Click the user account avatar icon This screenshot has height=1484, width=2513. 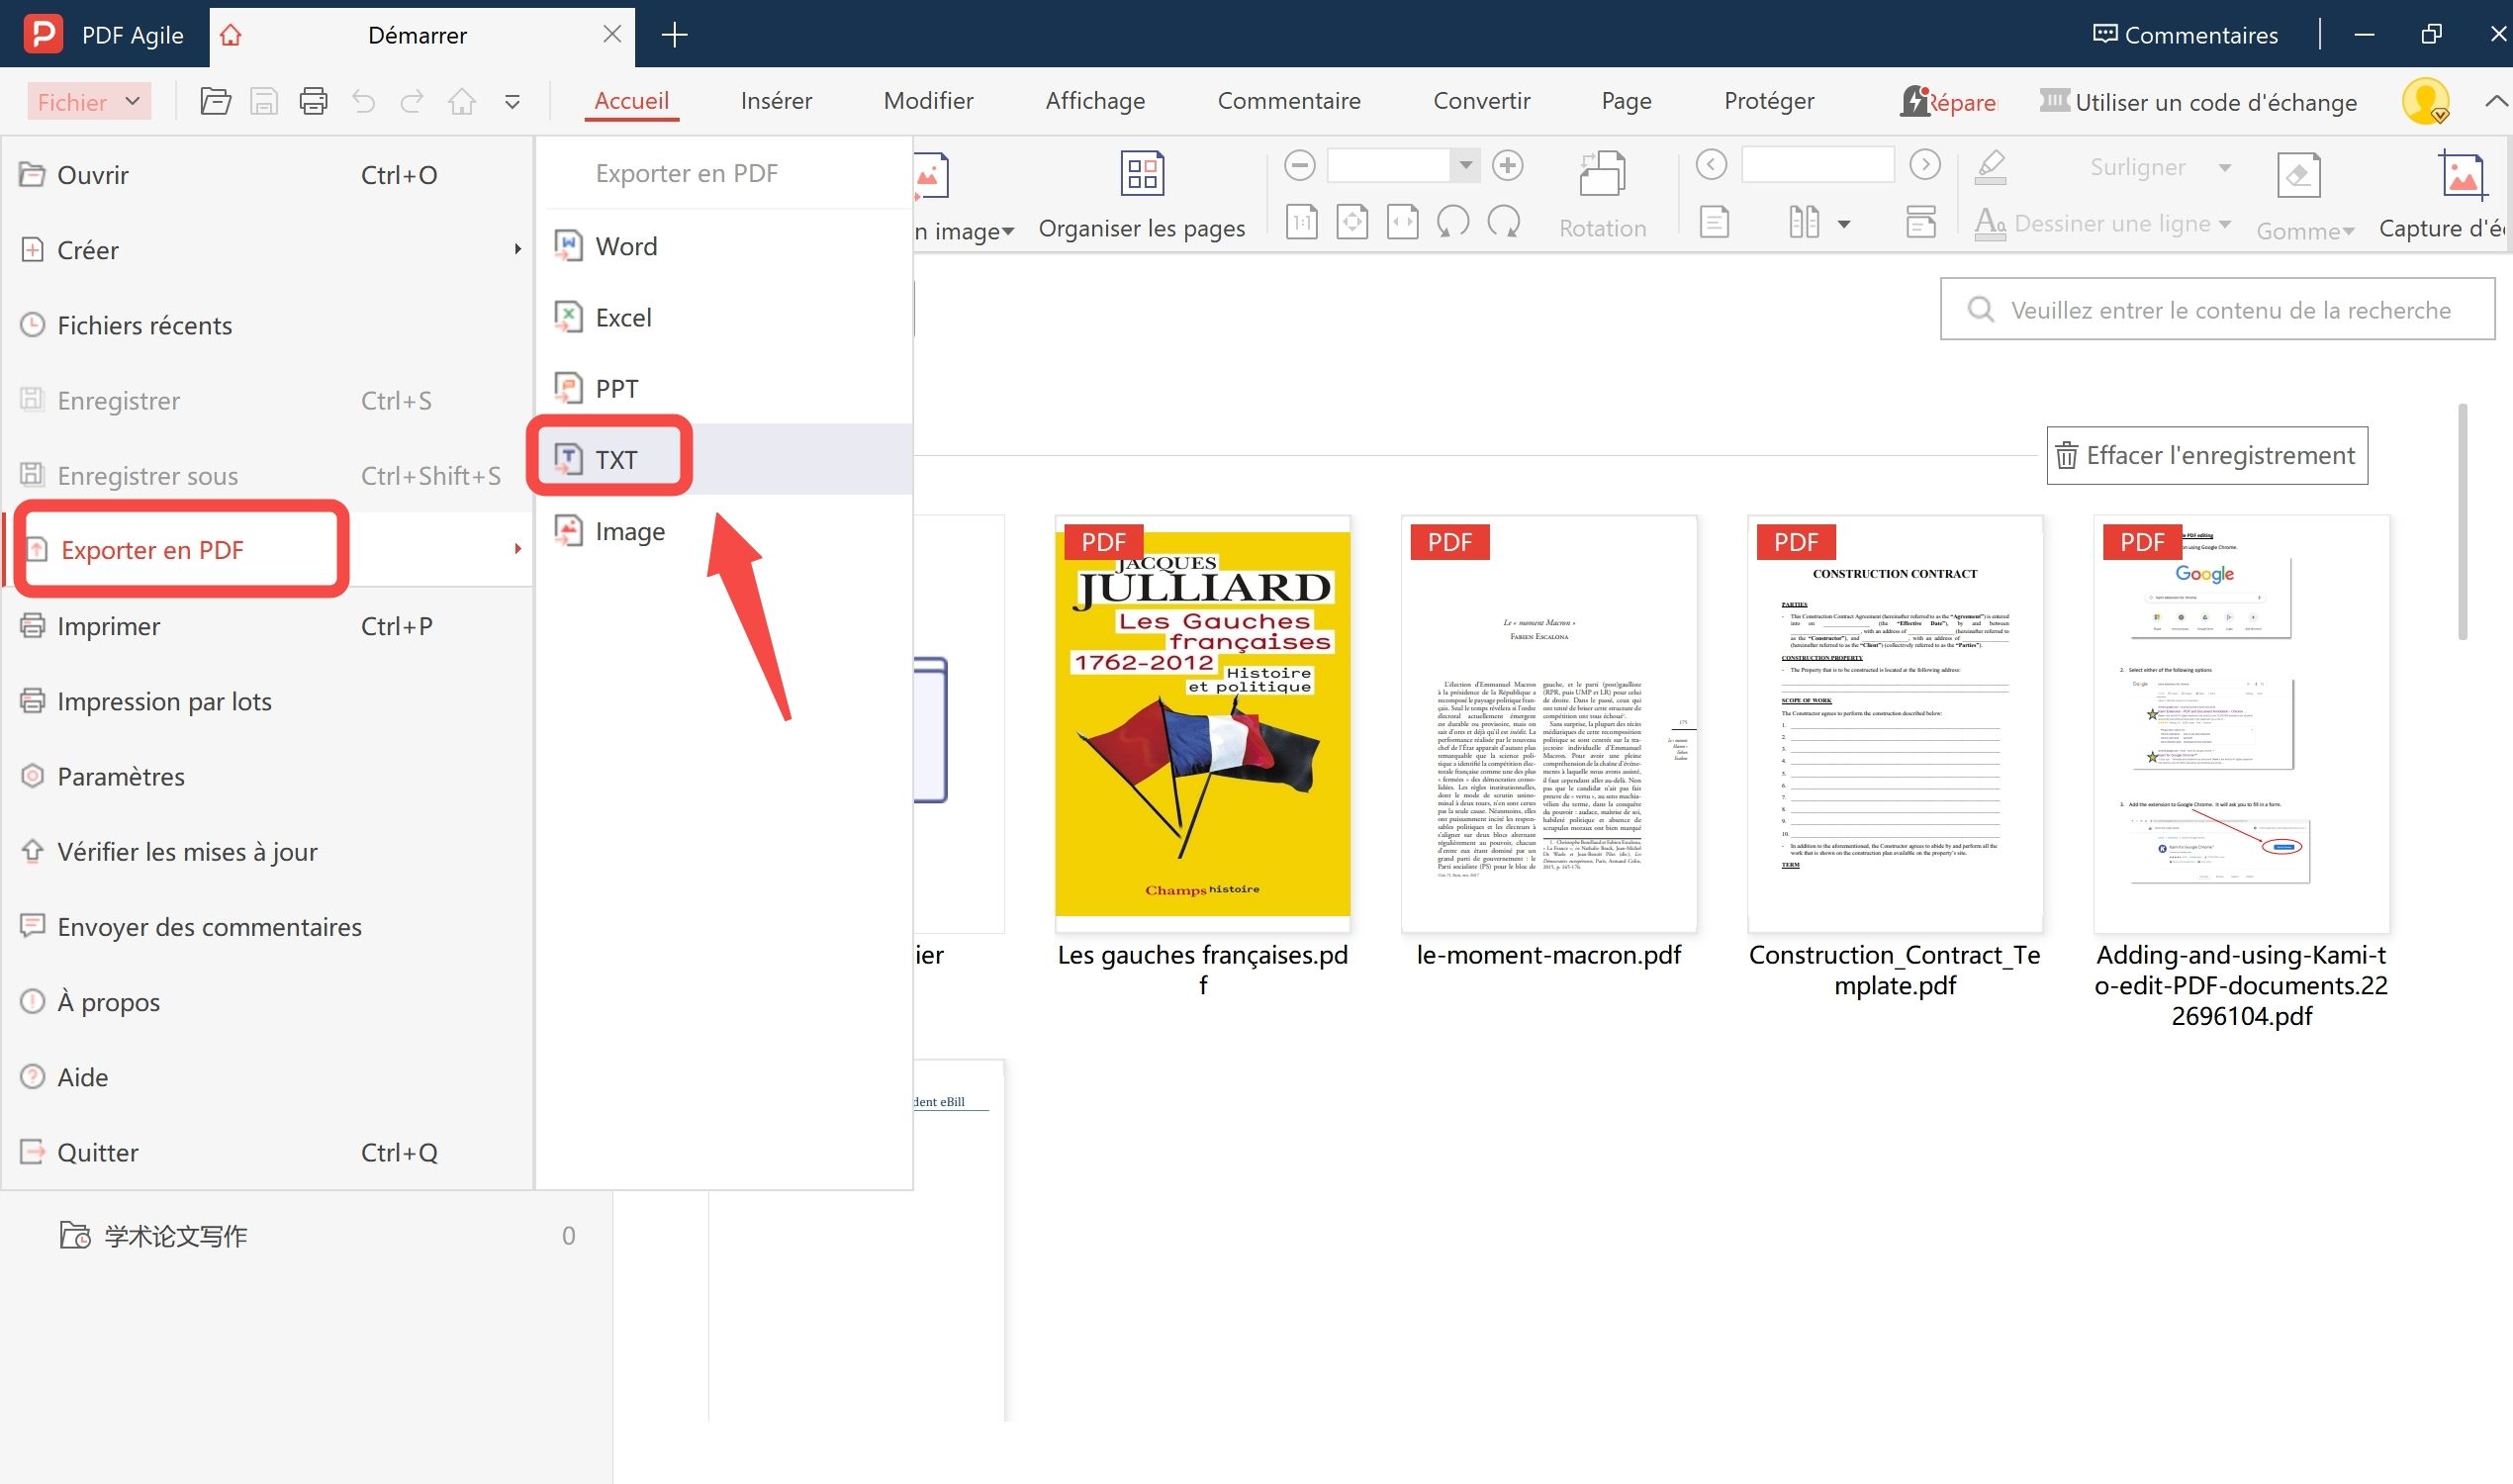coord(2425,101)
